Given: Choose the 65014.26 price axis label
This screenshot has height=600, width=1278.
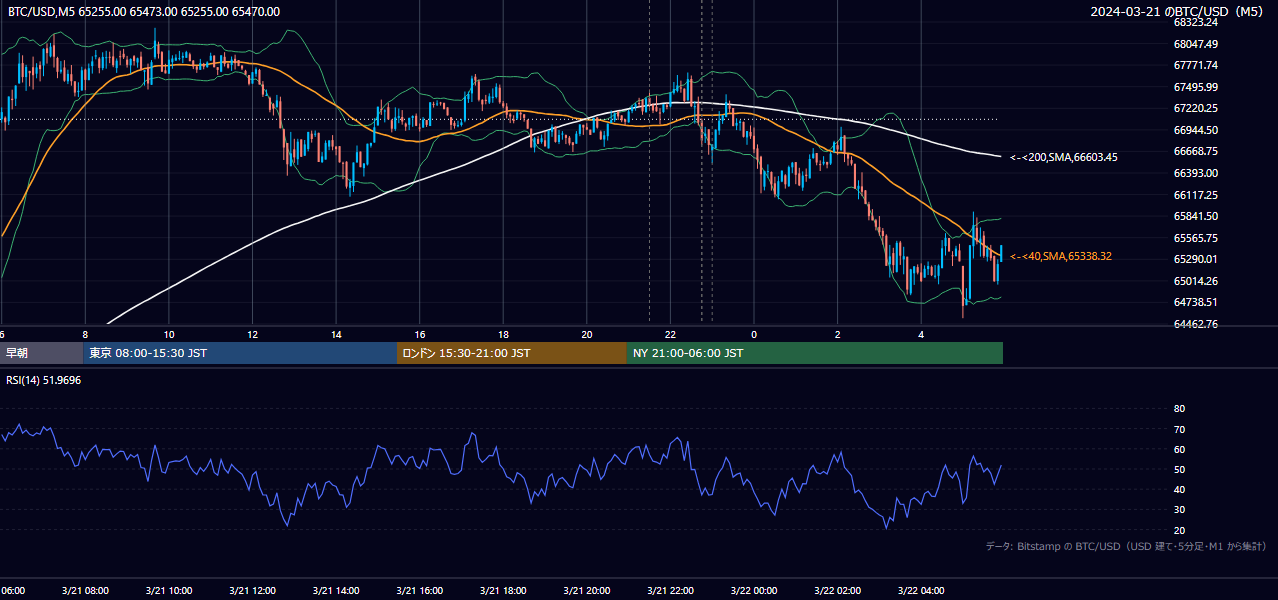Looking at the screenshot, I should pos(1196,281).
